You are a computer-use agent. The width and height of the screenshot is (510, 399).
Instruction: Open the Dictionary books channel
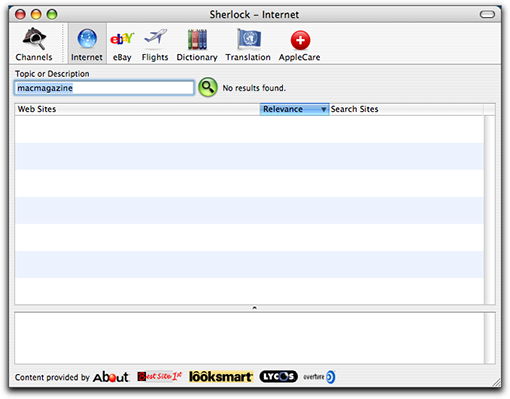[197, 44]
